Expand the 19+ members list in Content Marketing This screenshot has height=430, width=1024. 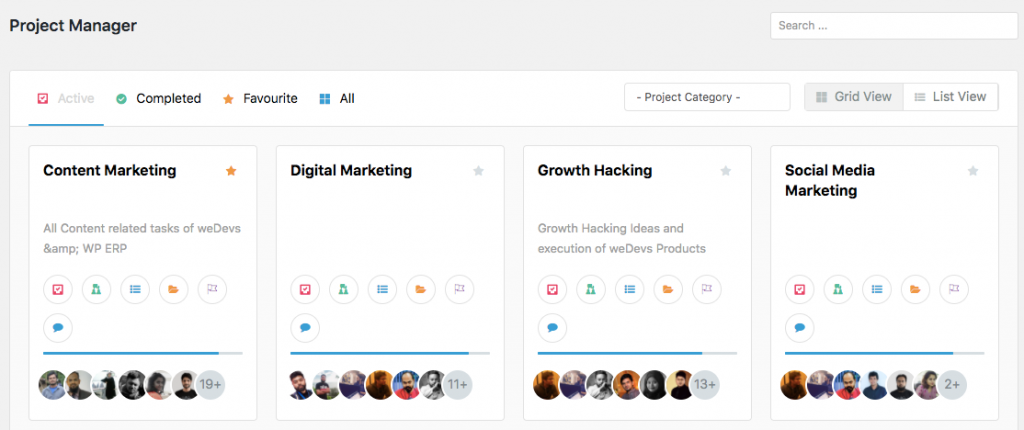click(210, 384)
